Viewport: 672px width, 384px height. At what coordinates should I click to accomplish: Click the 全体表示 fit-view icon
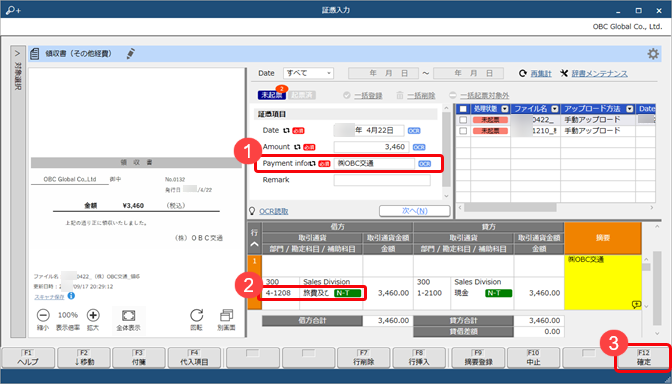pyautogui.click(x=129, y=316)
